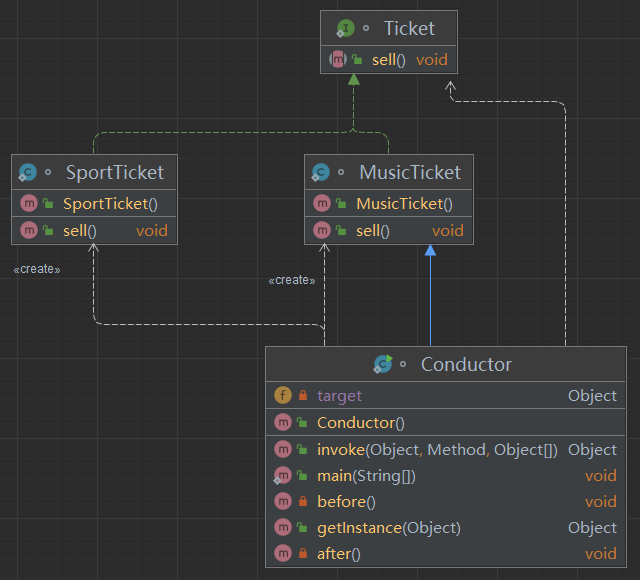Viewport: 640px width, 580px height.
Task: Click the SportTicket class title
Action: point(115,173)
